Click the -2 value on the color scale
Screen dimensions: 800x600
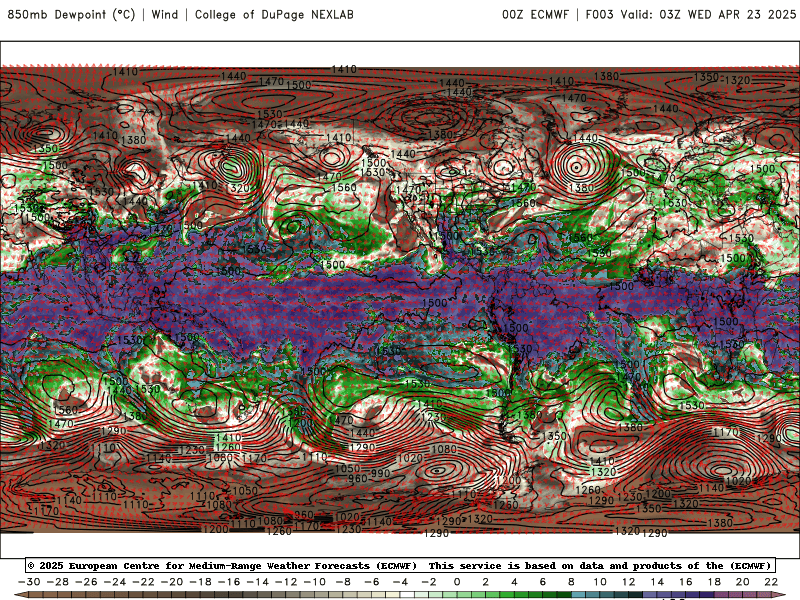pos(429,582)
